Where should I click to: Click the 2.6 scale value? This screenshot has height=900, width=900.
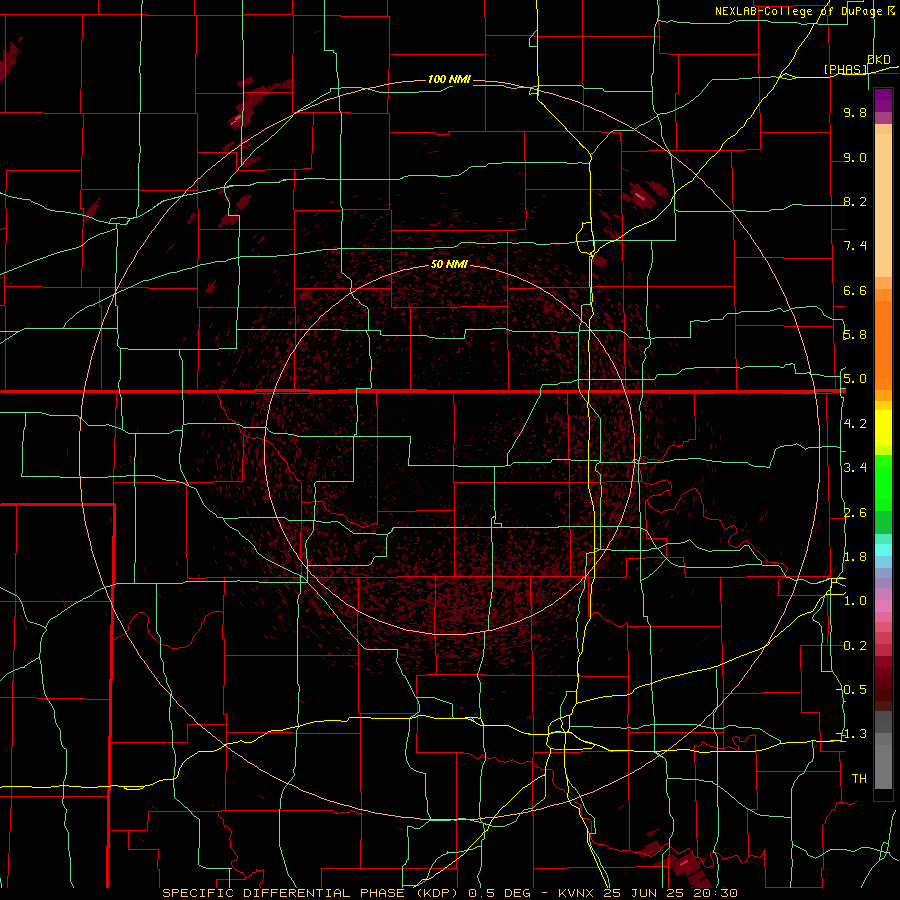(855, 513)
